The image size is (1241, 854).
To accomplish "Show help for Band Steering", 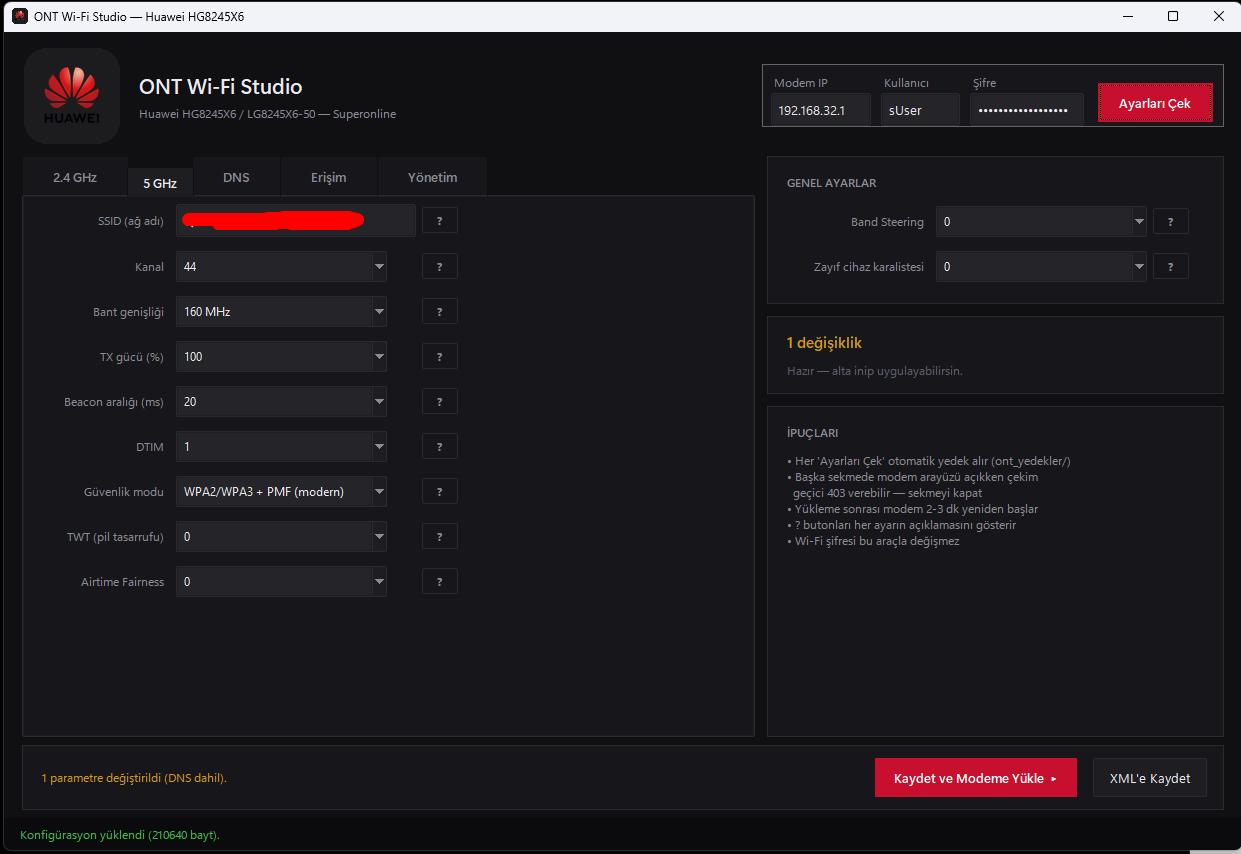I will [1171, 221].
